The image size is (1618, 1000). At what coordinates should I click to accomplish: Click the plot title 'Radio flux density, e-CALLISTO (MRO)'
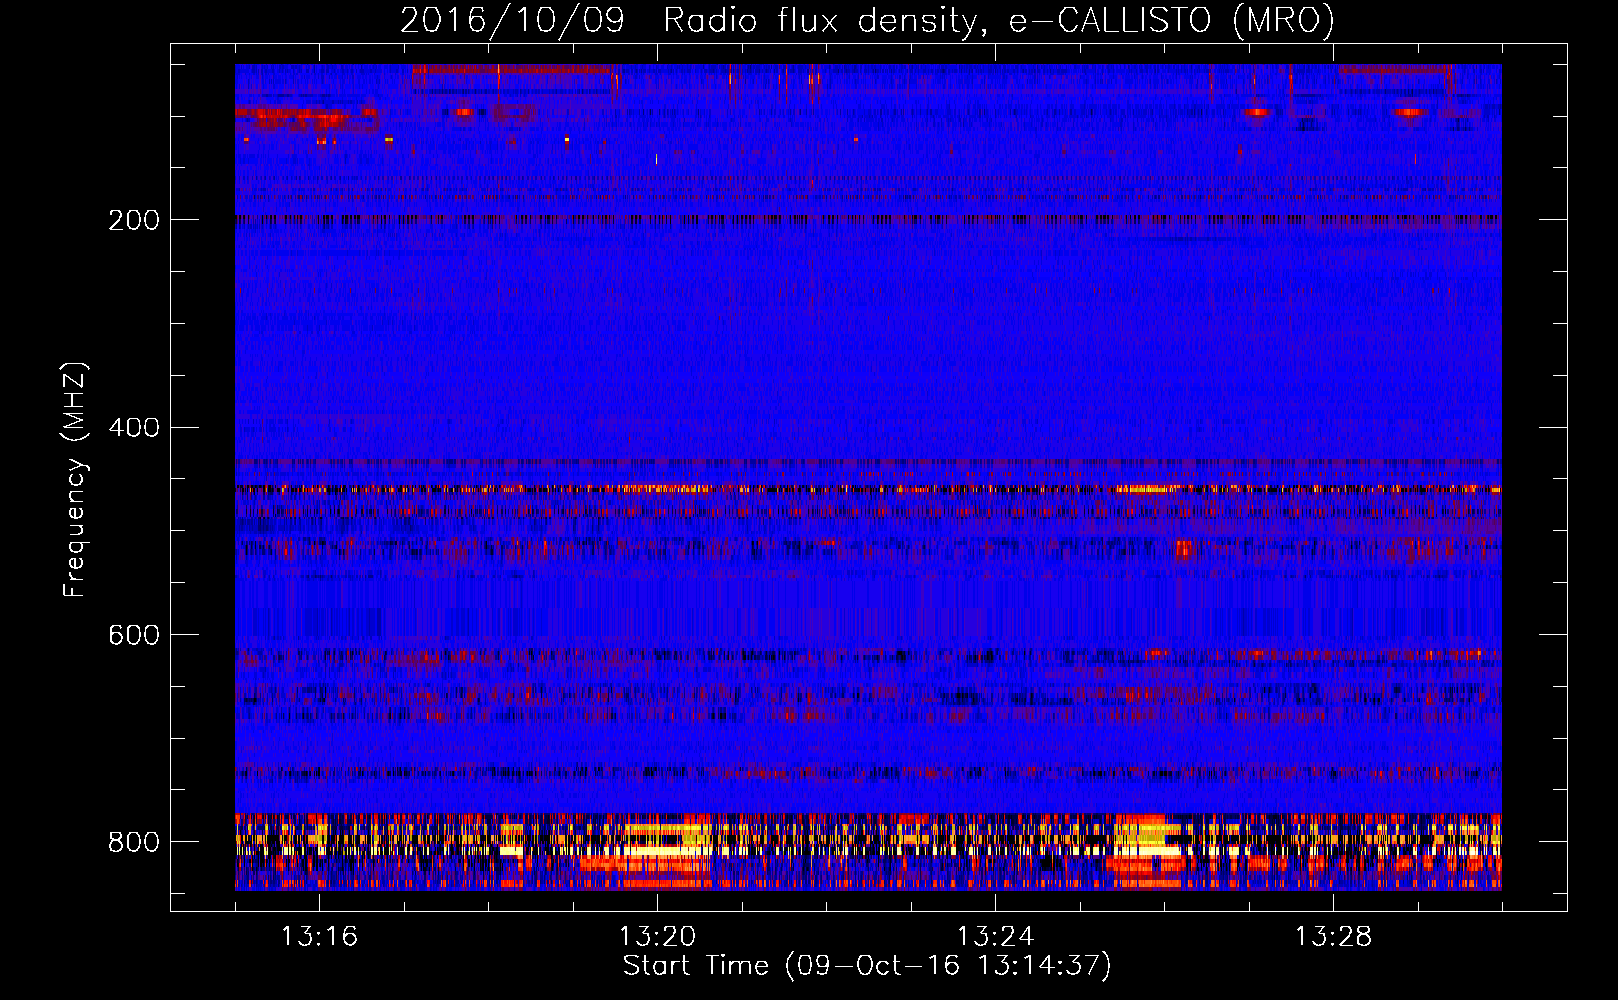tap(999, 21)
